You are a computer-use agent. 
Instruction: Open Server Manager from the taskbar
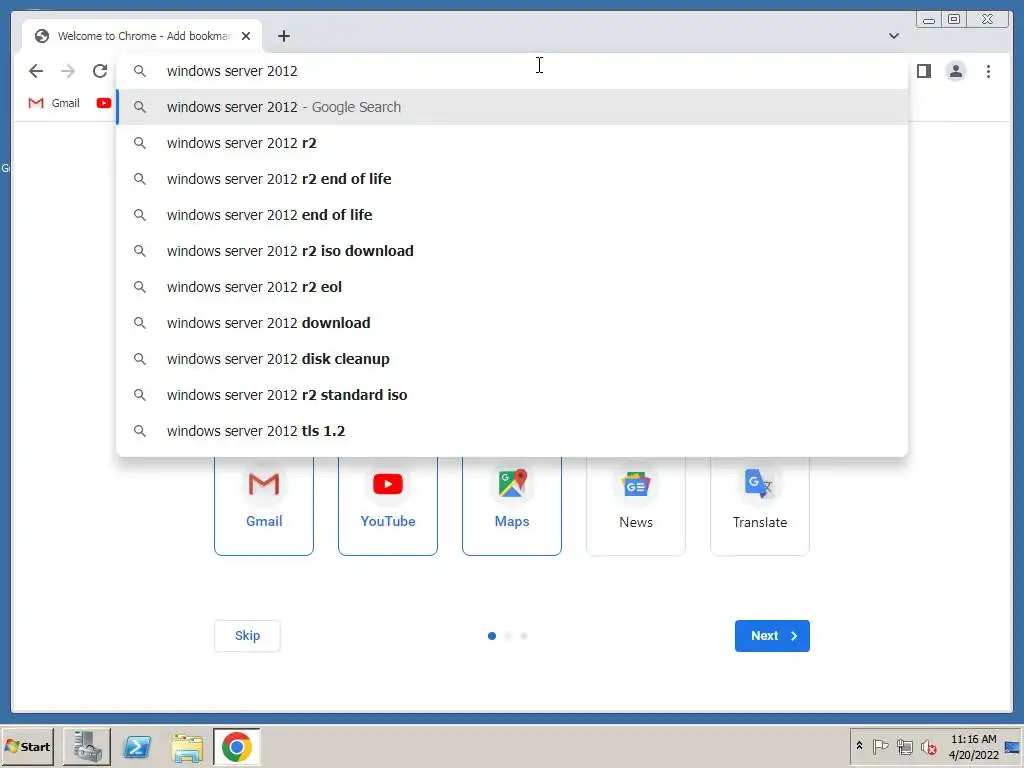[x=87, y=746]
